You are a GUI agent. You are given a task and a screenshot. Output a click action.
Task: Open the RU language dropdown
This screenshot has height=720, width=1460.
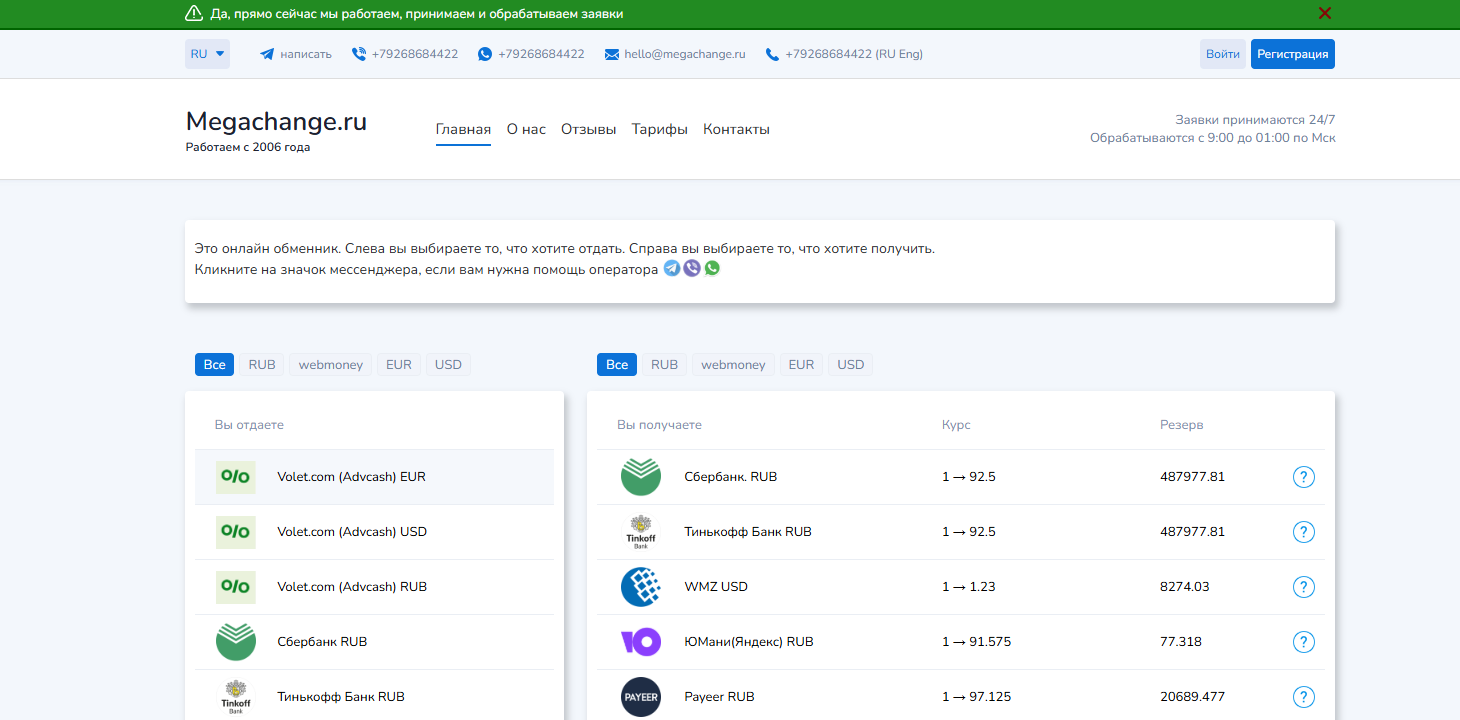coord(207,54)
